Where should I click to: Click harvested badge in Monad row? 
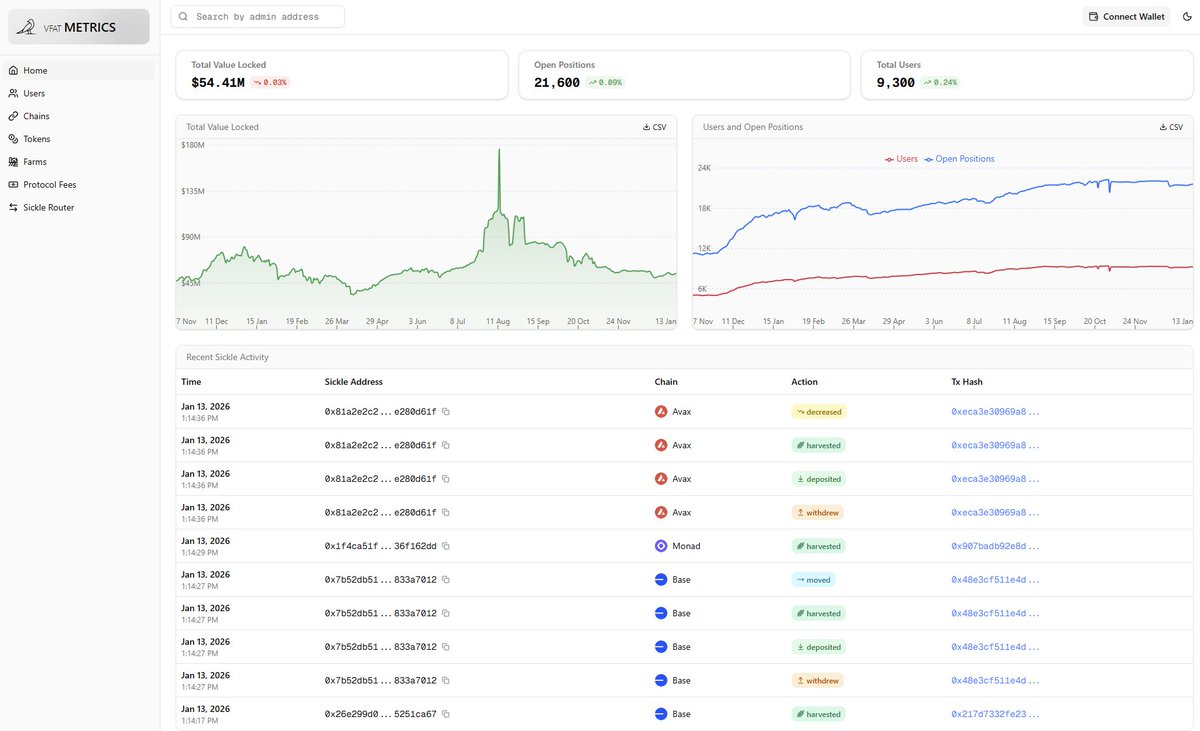click(818, 546)
